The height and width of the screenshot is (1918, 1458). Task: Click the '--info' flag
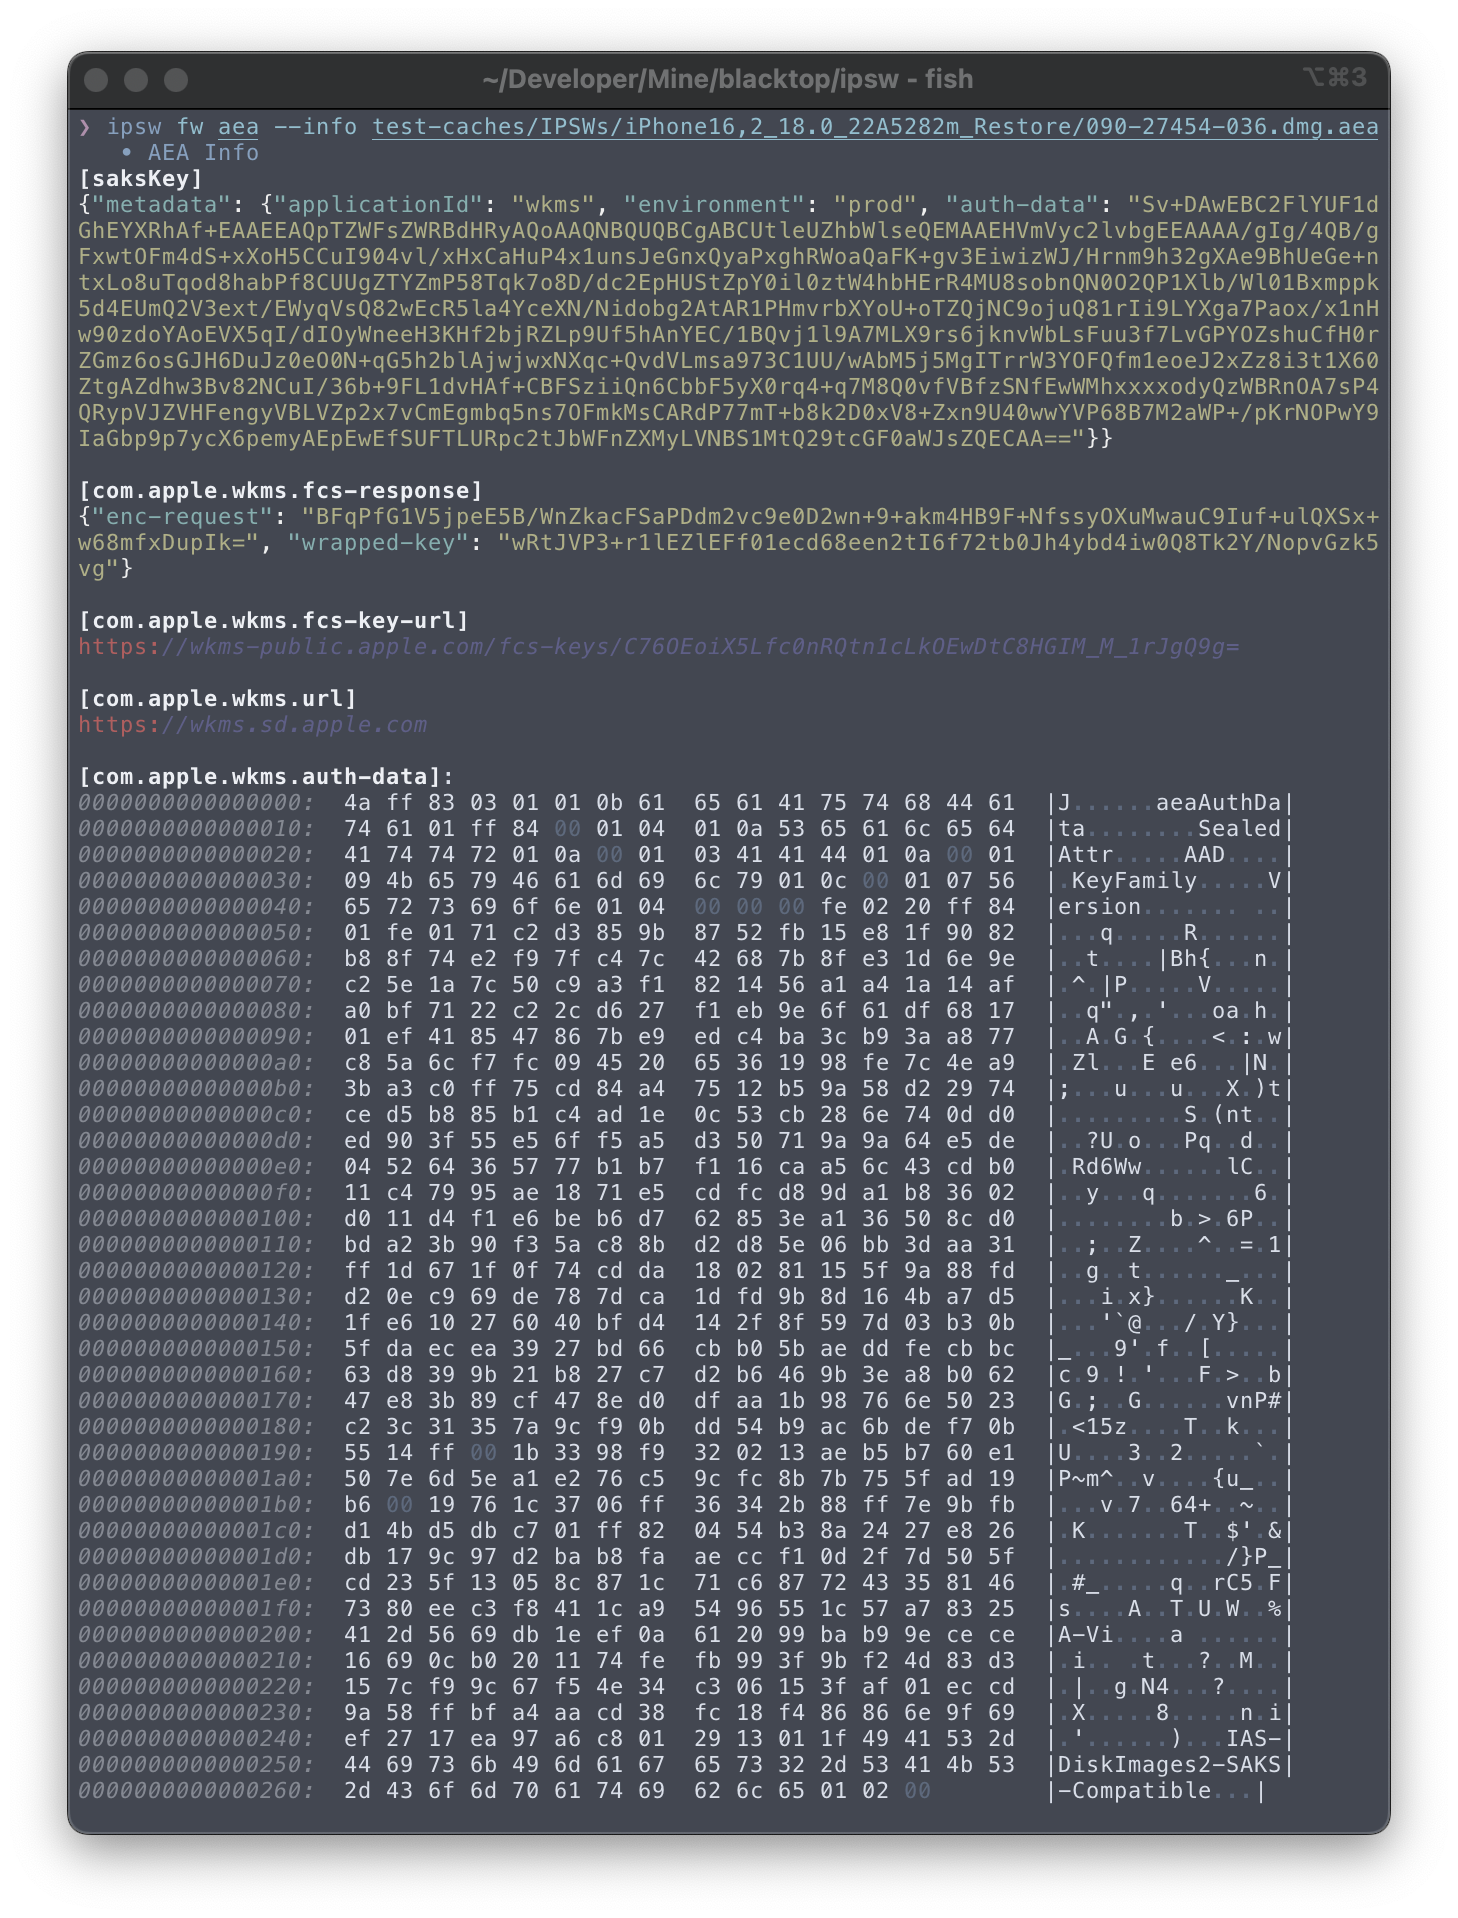(x=315, y=127)
